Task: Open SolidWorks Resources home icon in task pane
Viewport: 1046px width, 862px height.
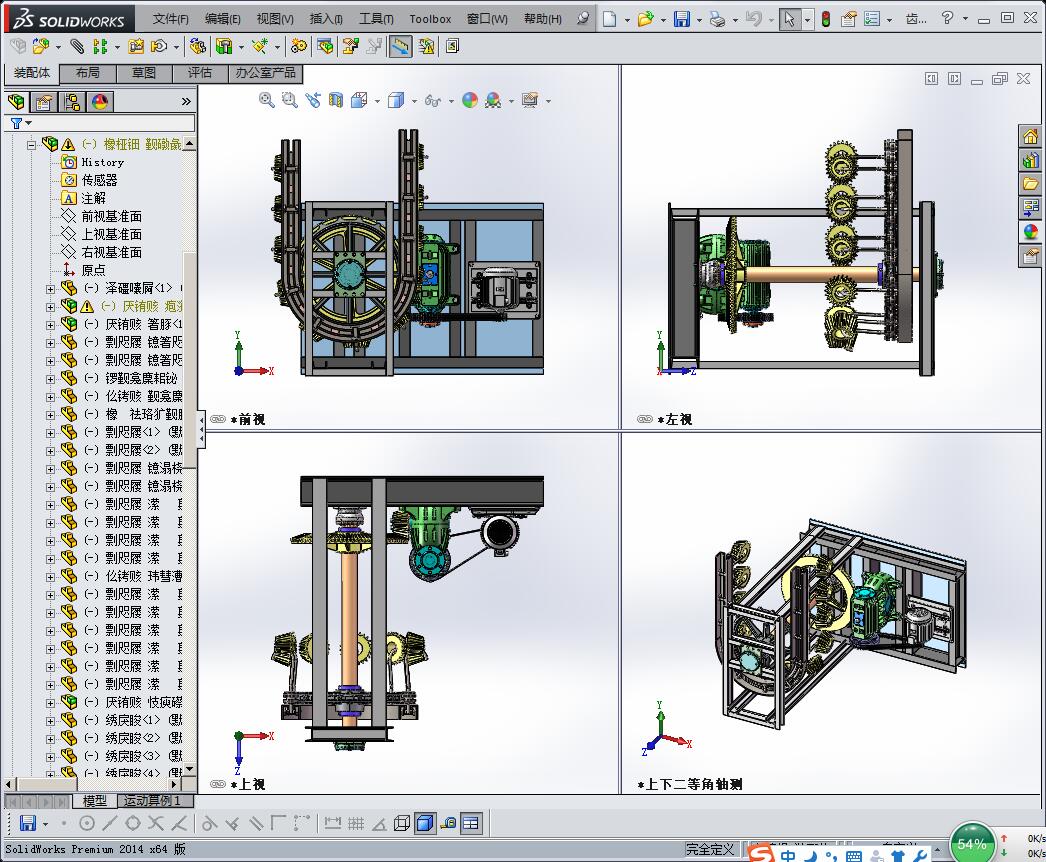Action: click(1030, 137)
